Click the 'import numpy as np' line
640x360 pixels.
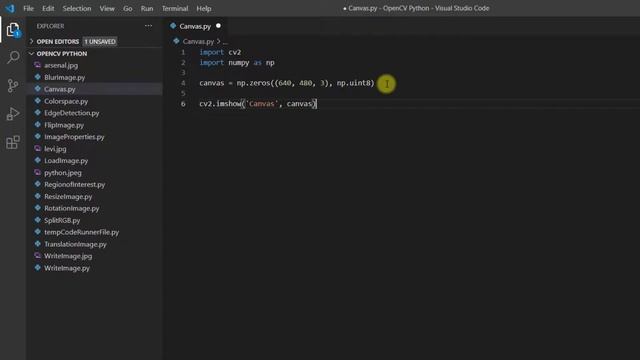pos(237,62)
